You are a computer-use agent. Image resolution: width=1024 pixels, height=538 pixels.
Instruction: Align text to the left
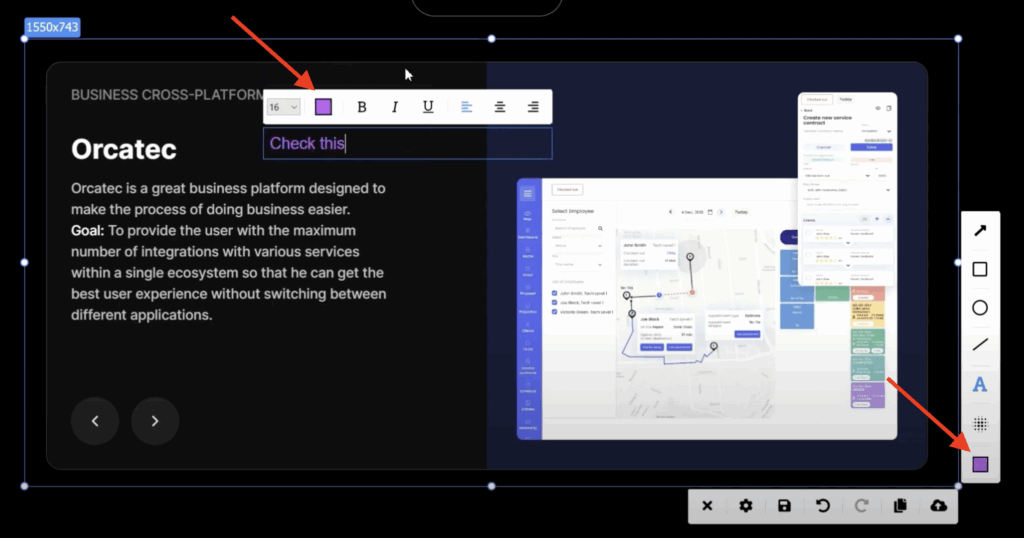[x=466, y=107]
